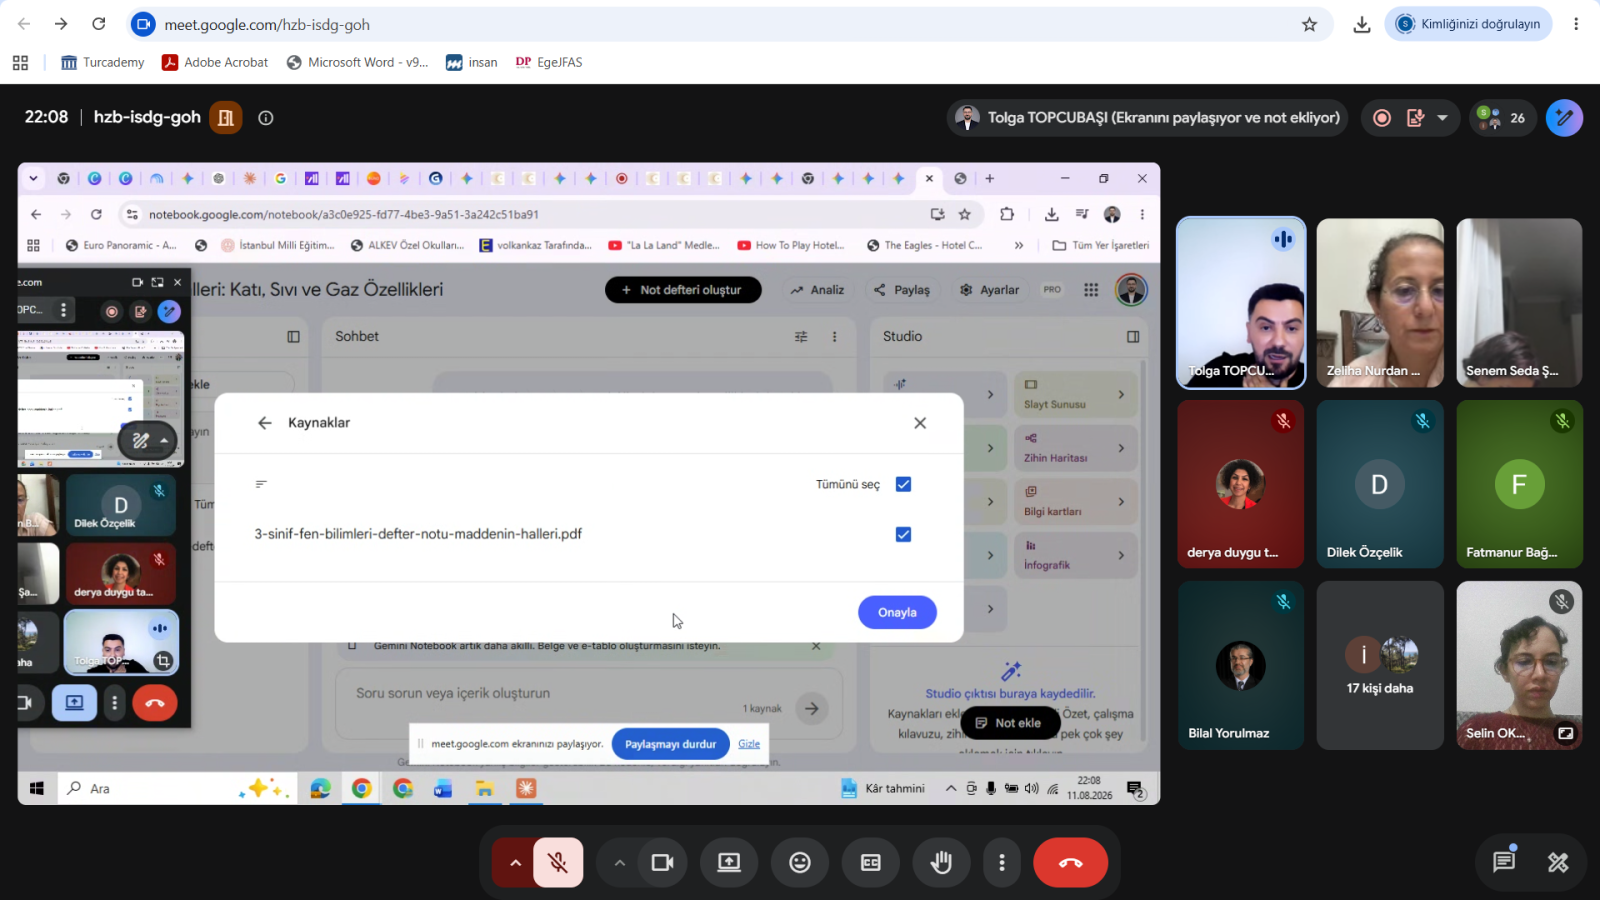Open the EgeJFAS bookmark
This screenshot has width=1600, height=900.
click(549, 62)
